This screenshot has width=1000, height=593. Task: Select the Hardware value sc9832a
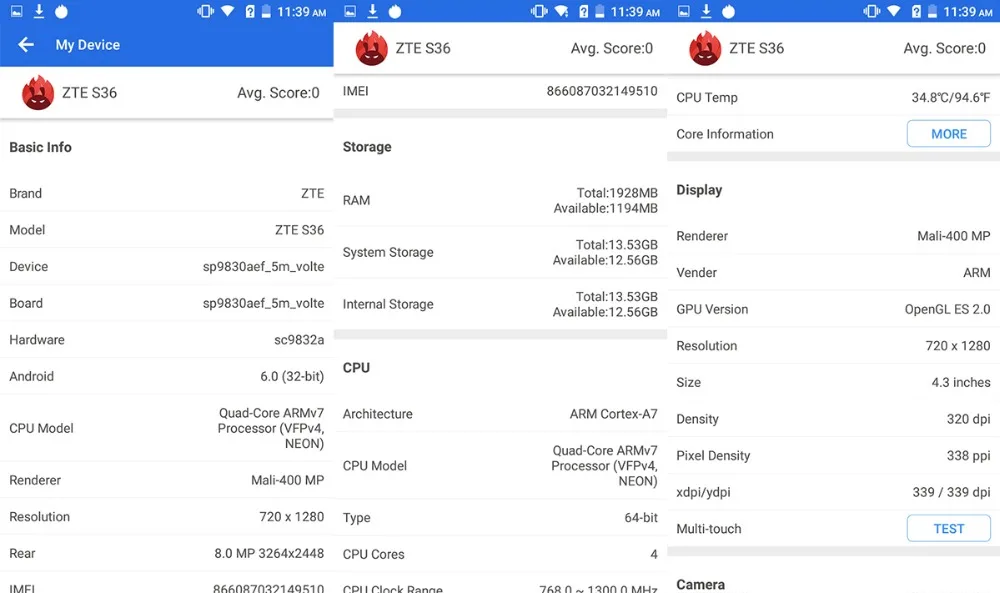[x=299, y=340]
